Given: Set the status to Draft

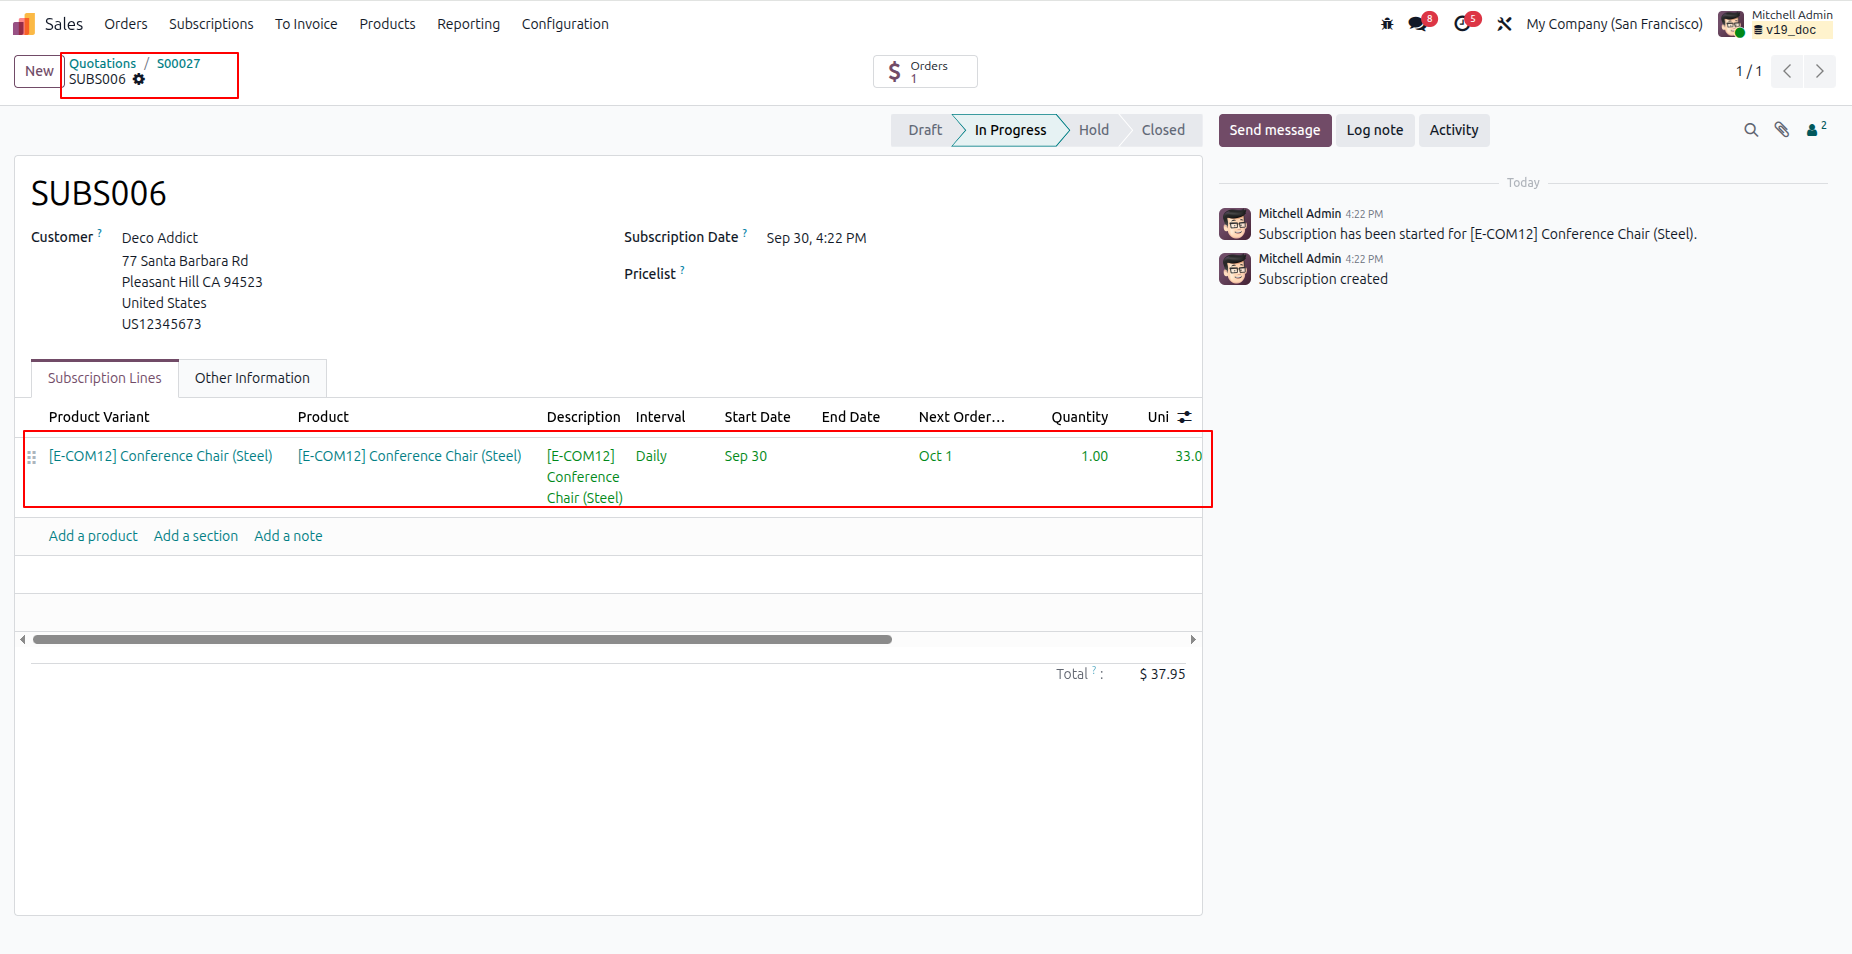Looking at the screenshot, I should [925, 130].
